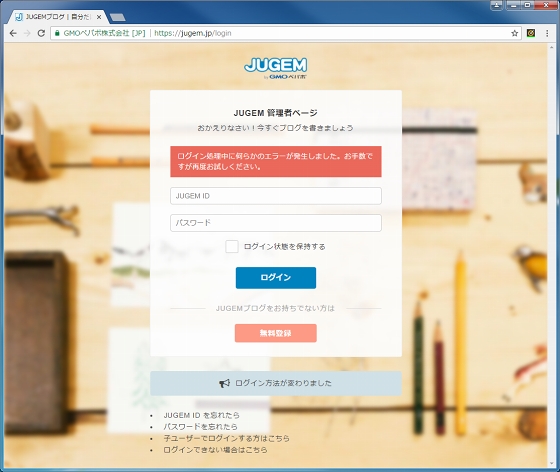
Task: Check the ログイン状態を保持する checkbox
Action: click(x=232, y=246)
